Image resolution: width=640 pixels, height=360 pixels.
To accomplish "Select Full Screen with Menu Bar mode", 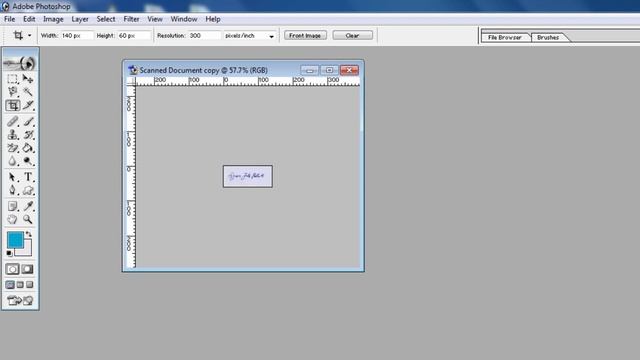I will point(20,285).
